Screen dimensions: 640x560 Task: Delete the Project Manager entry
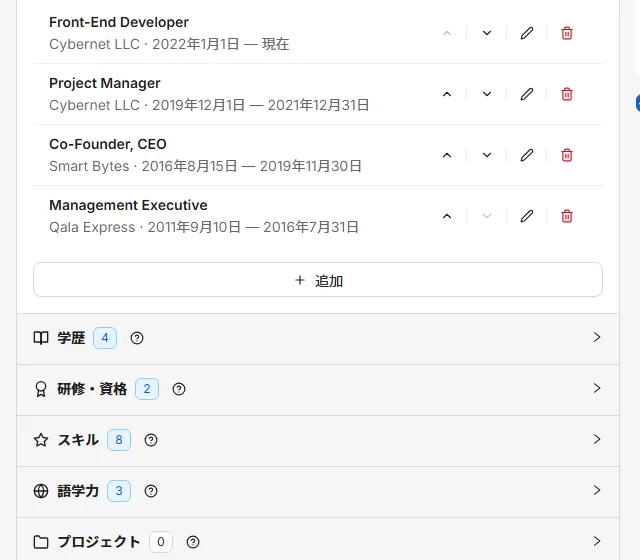pyautogui.click(x=567, y=94)
